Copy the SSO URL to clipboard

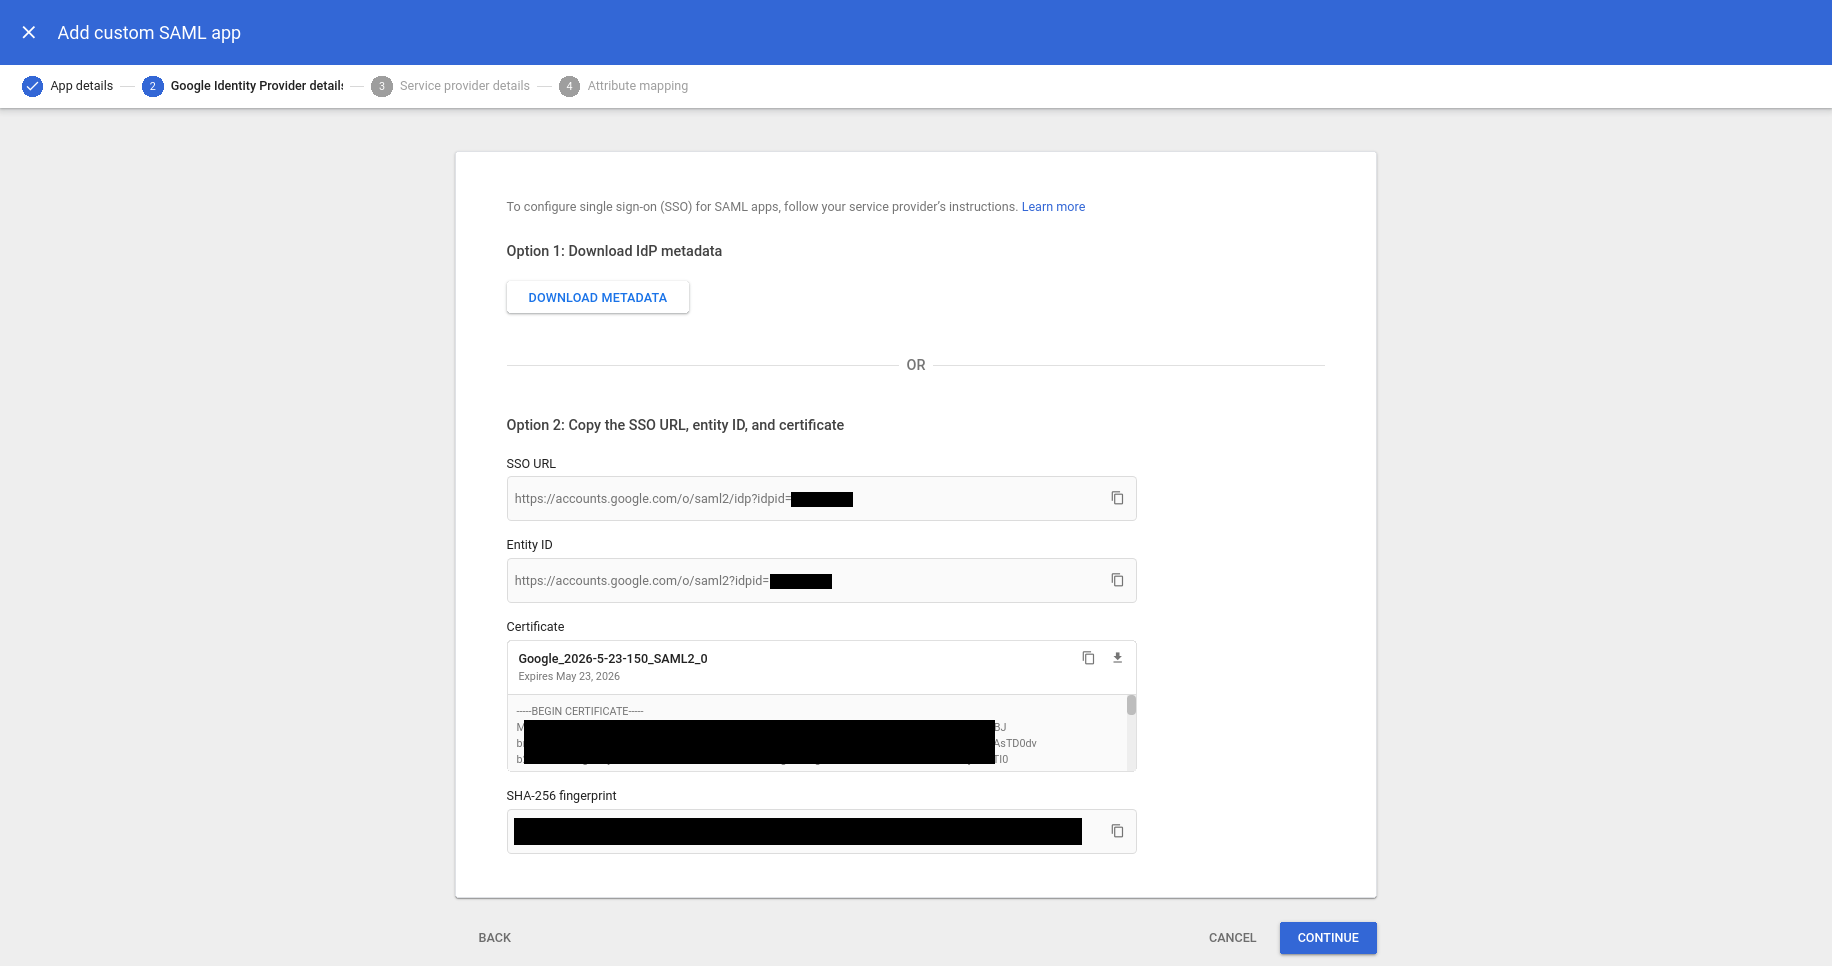1117,498
